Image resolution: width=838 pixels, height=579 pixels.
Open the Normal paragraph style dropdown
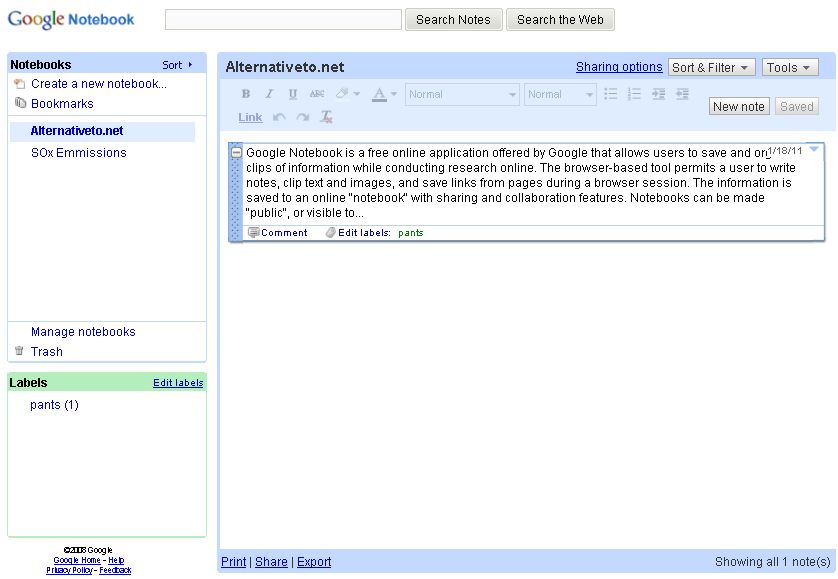461,94
